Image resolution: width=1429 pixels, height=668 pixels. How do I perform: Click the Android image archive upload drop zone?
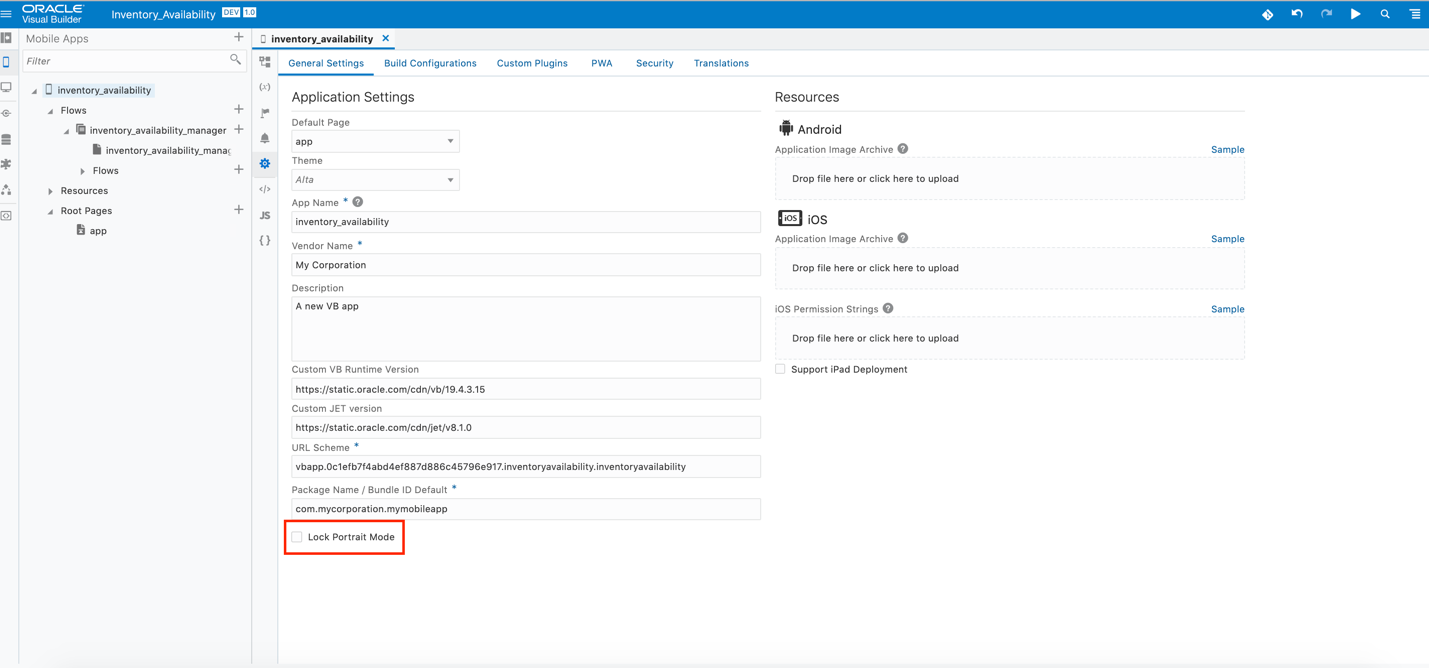tap(1010, 179)
